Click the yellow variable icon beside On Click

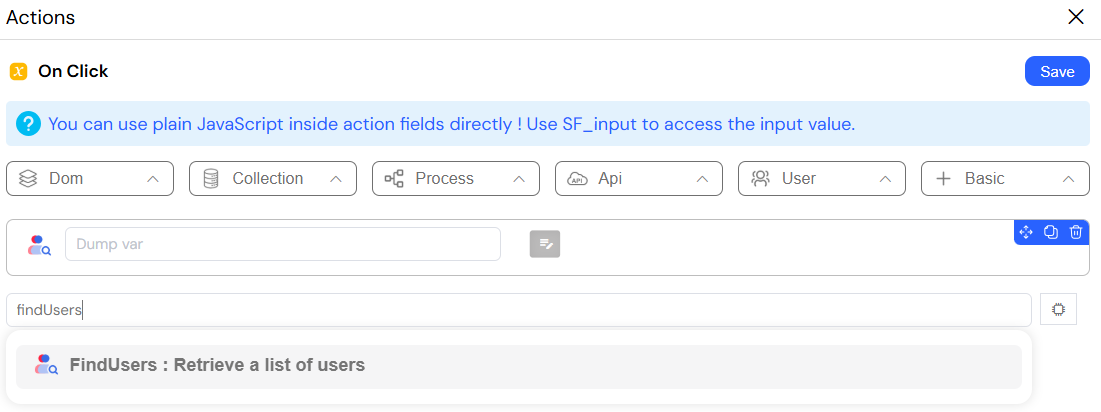pyautogui.click(x=18, y=72)
